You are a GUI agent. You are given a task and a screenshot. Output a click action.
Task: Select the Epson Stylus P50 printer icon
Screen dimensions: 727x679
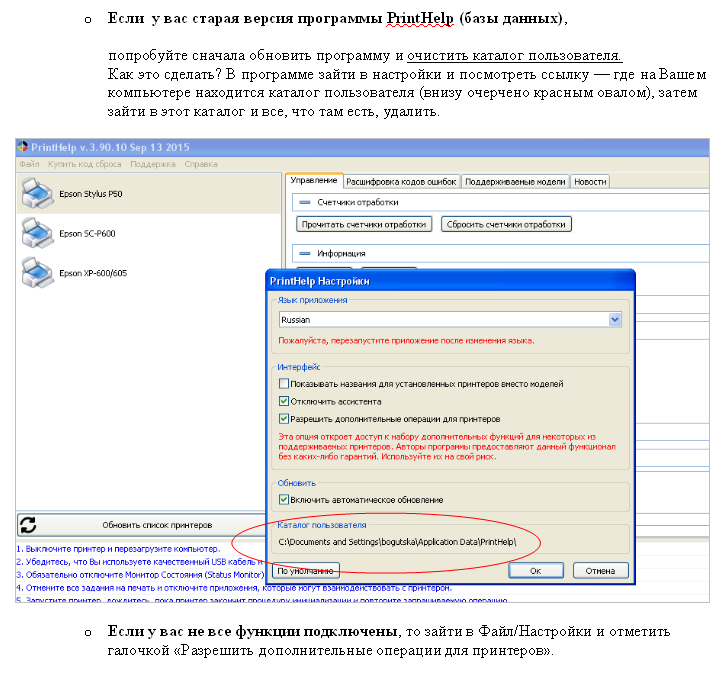click(38, 193)
